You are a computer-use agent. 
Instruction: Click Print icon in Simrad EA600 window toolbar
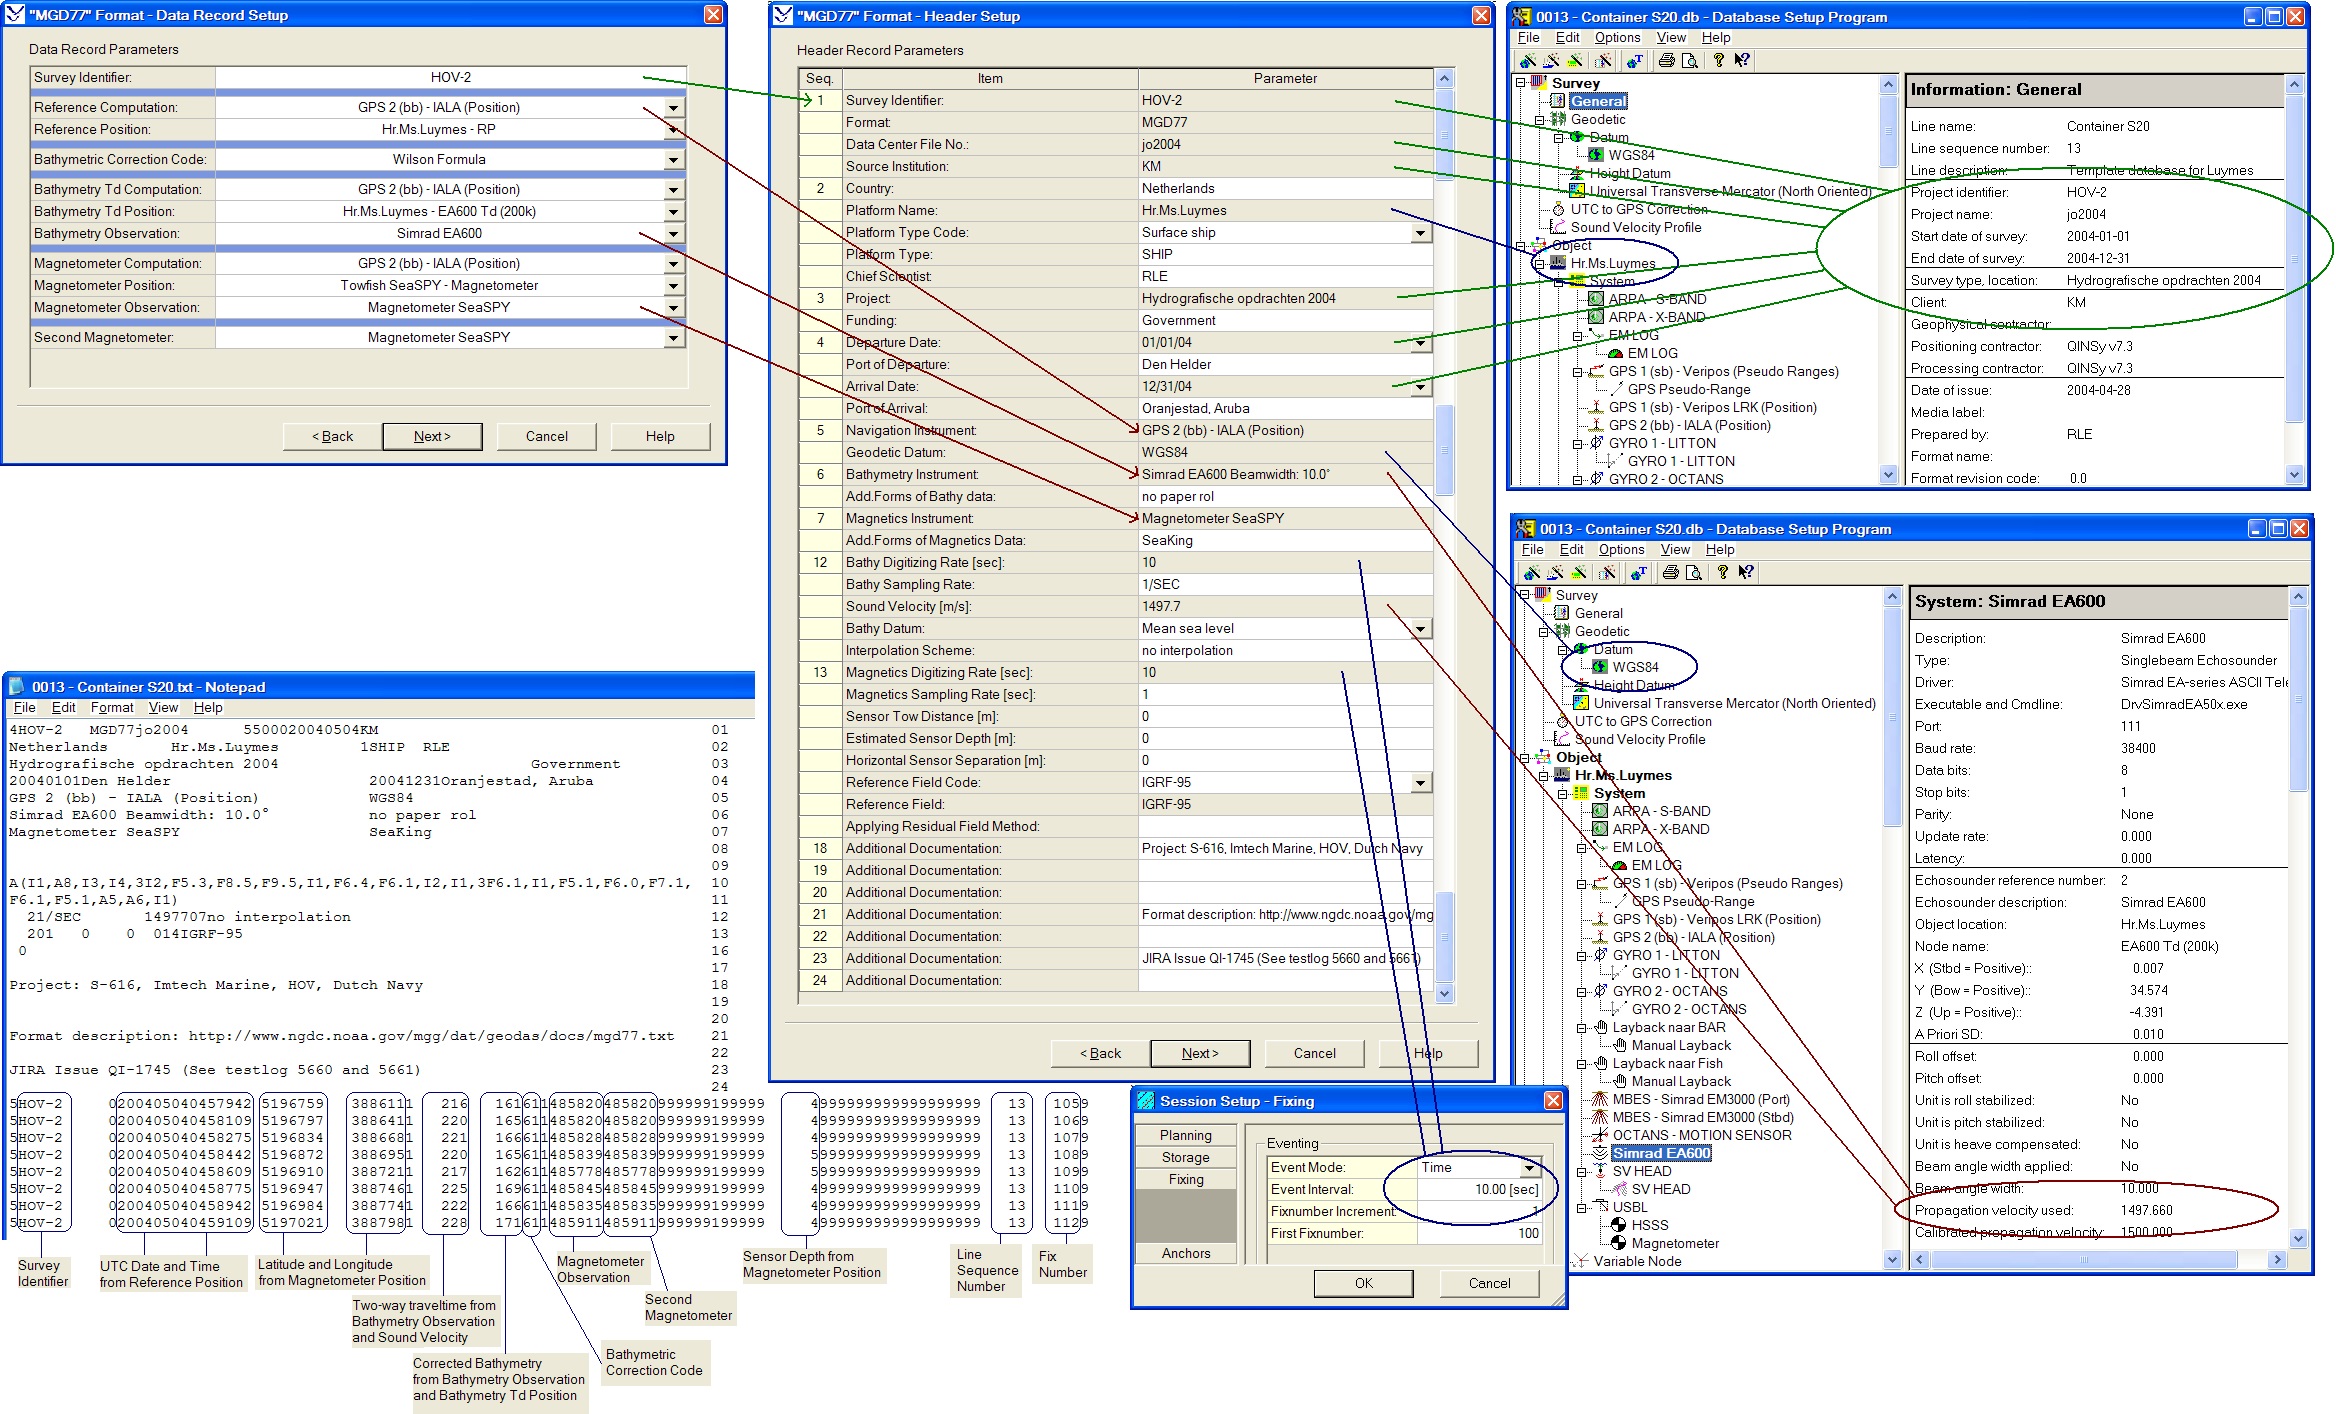pos(1670,572)
